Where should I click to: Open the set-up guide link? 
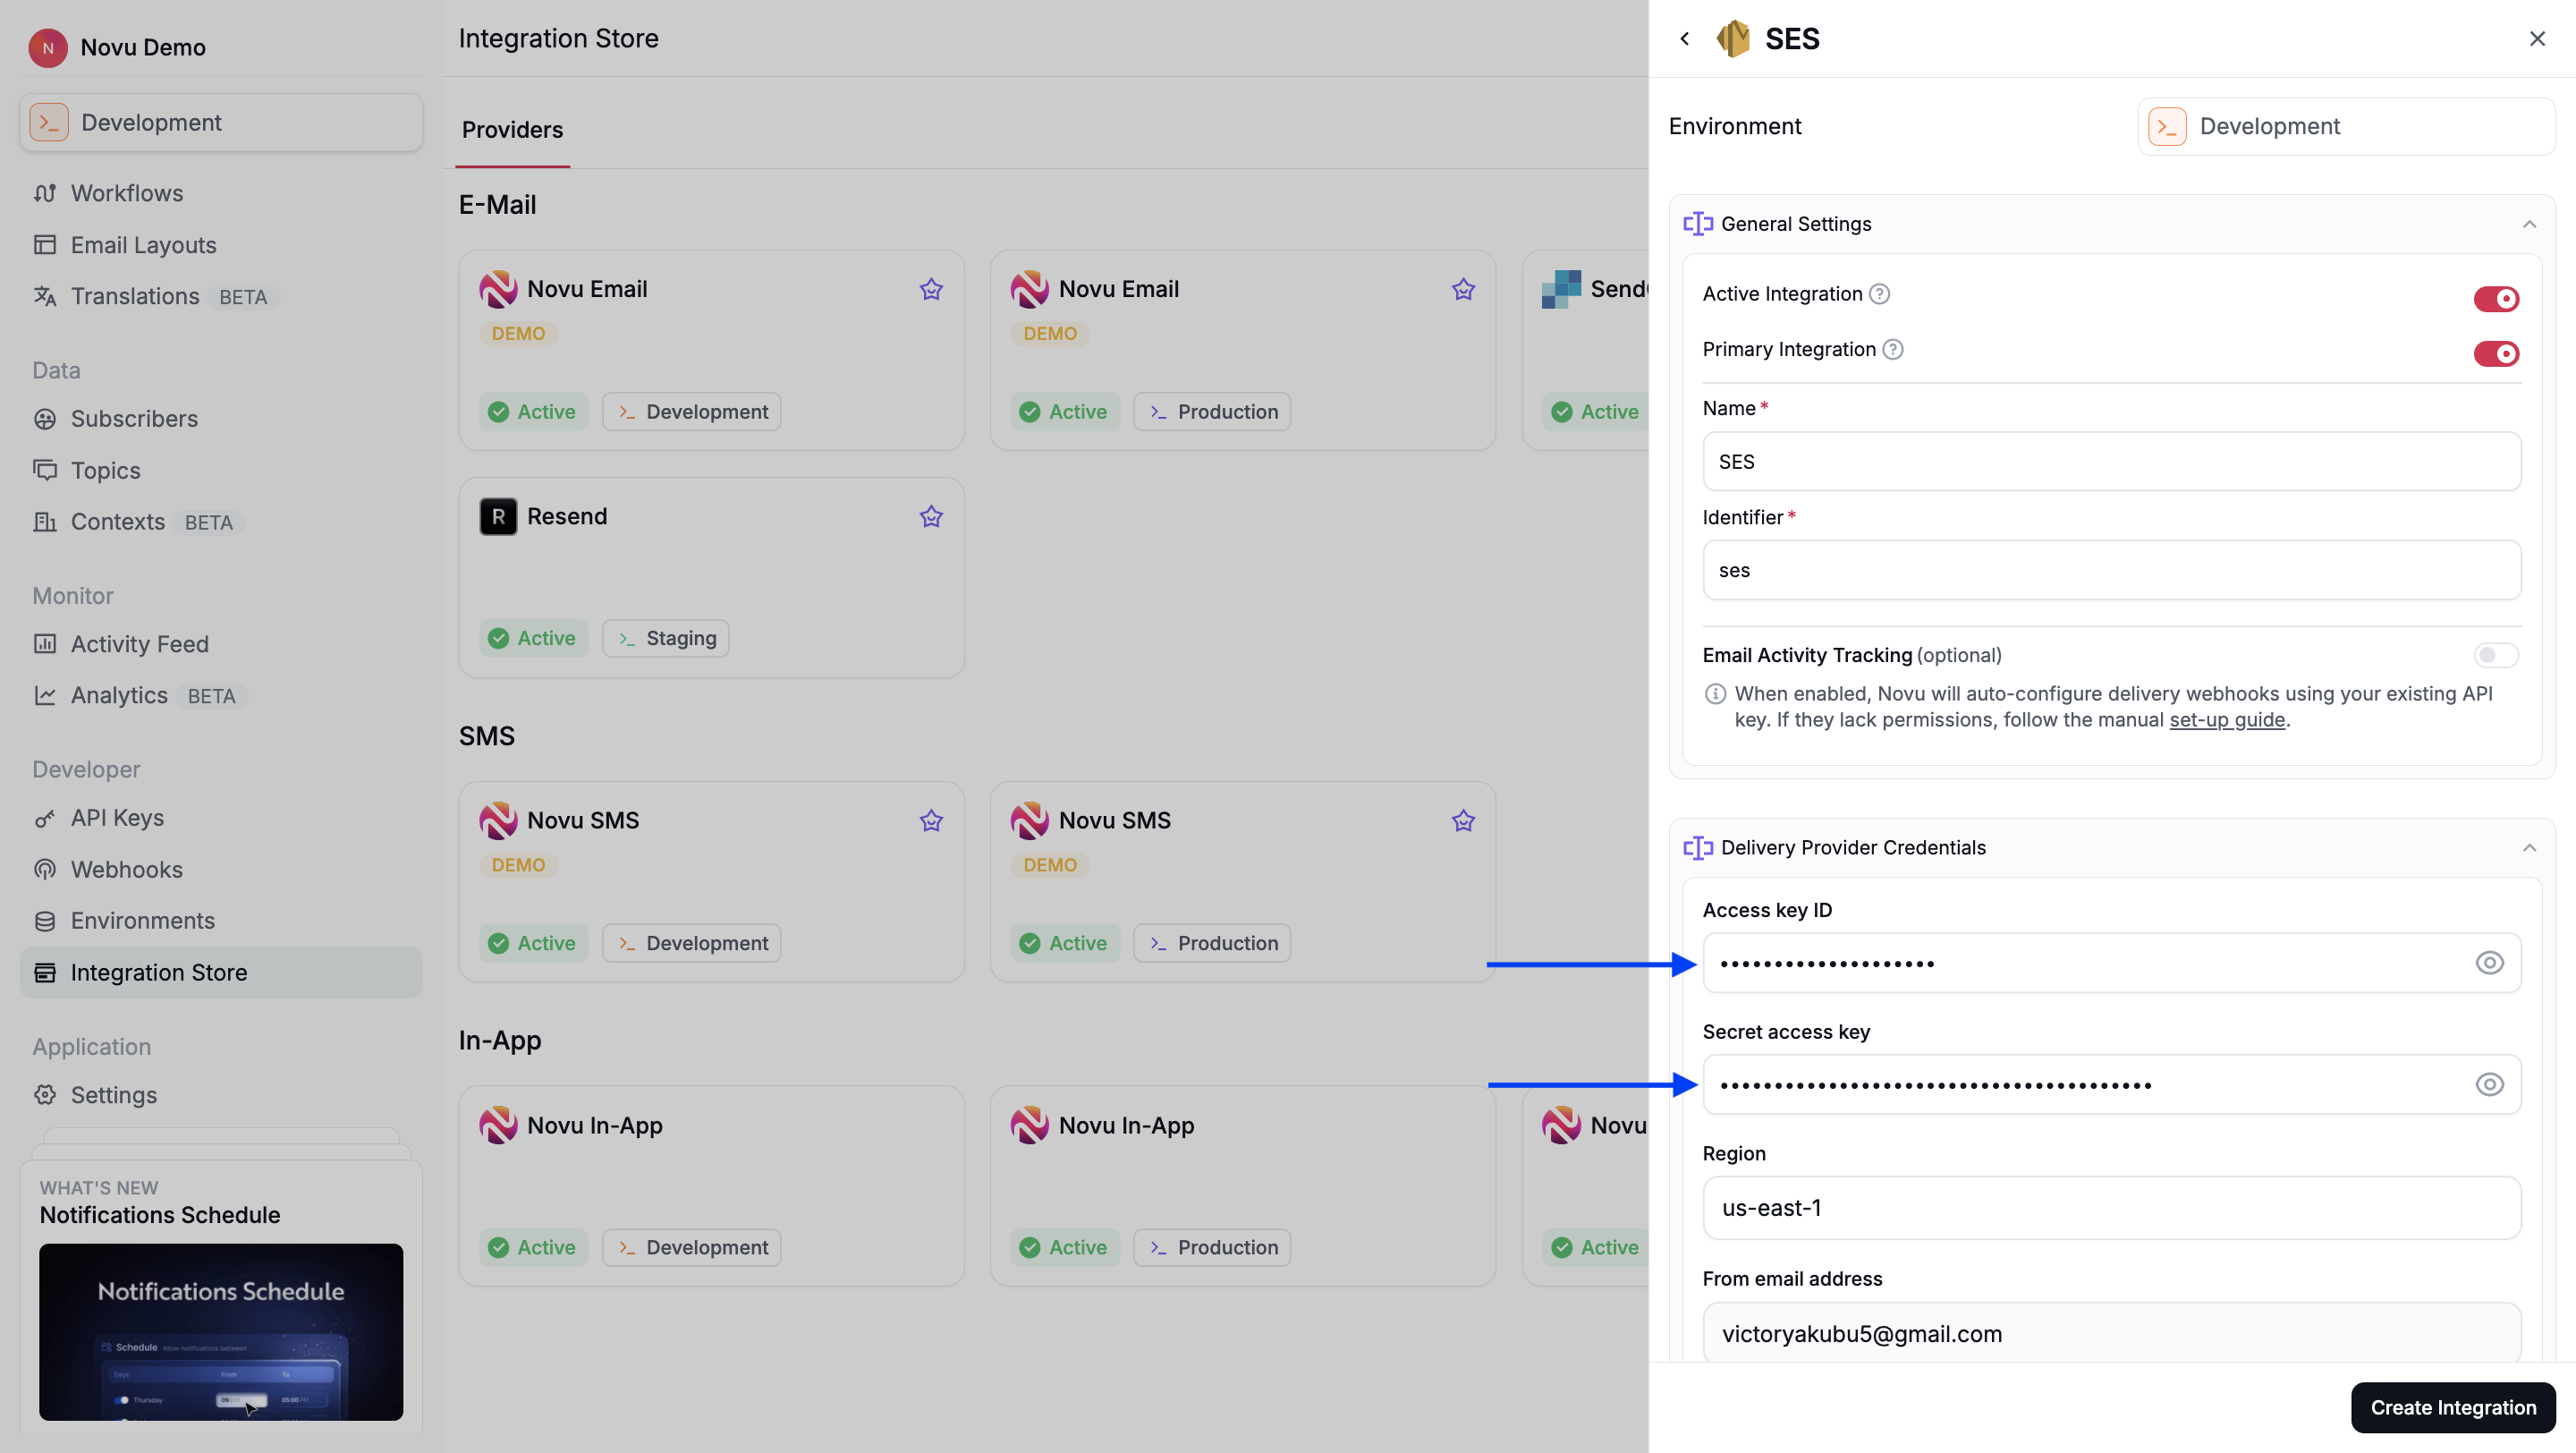pyautogui.click(x=2227, y=720)
